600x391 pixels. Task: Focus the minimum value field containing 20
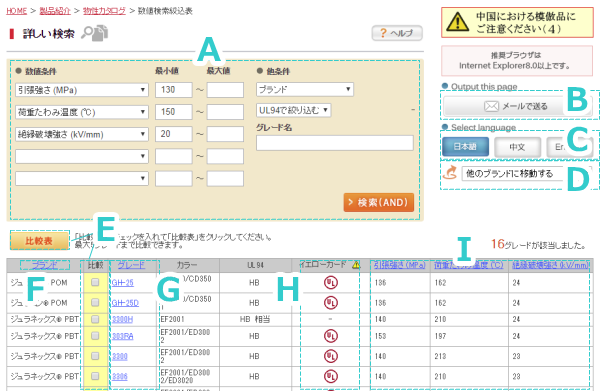click(174, 134)
